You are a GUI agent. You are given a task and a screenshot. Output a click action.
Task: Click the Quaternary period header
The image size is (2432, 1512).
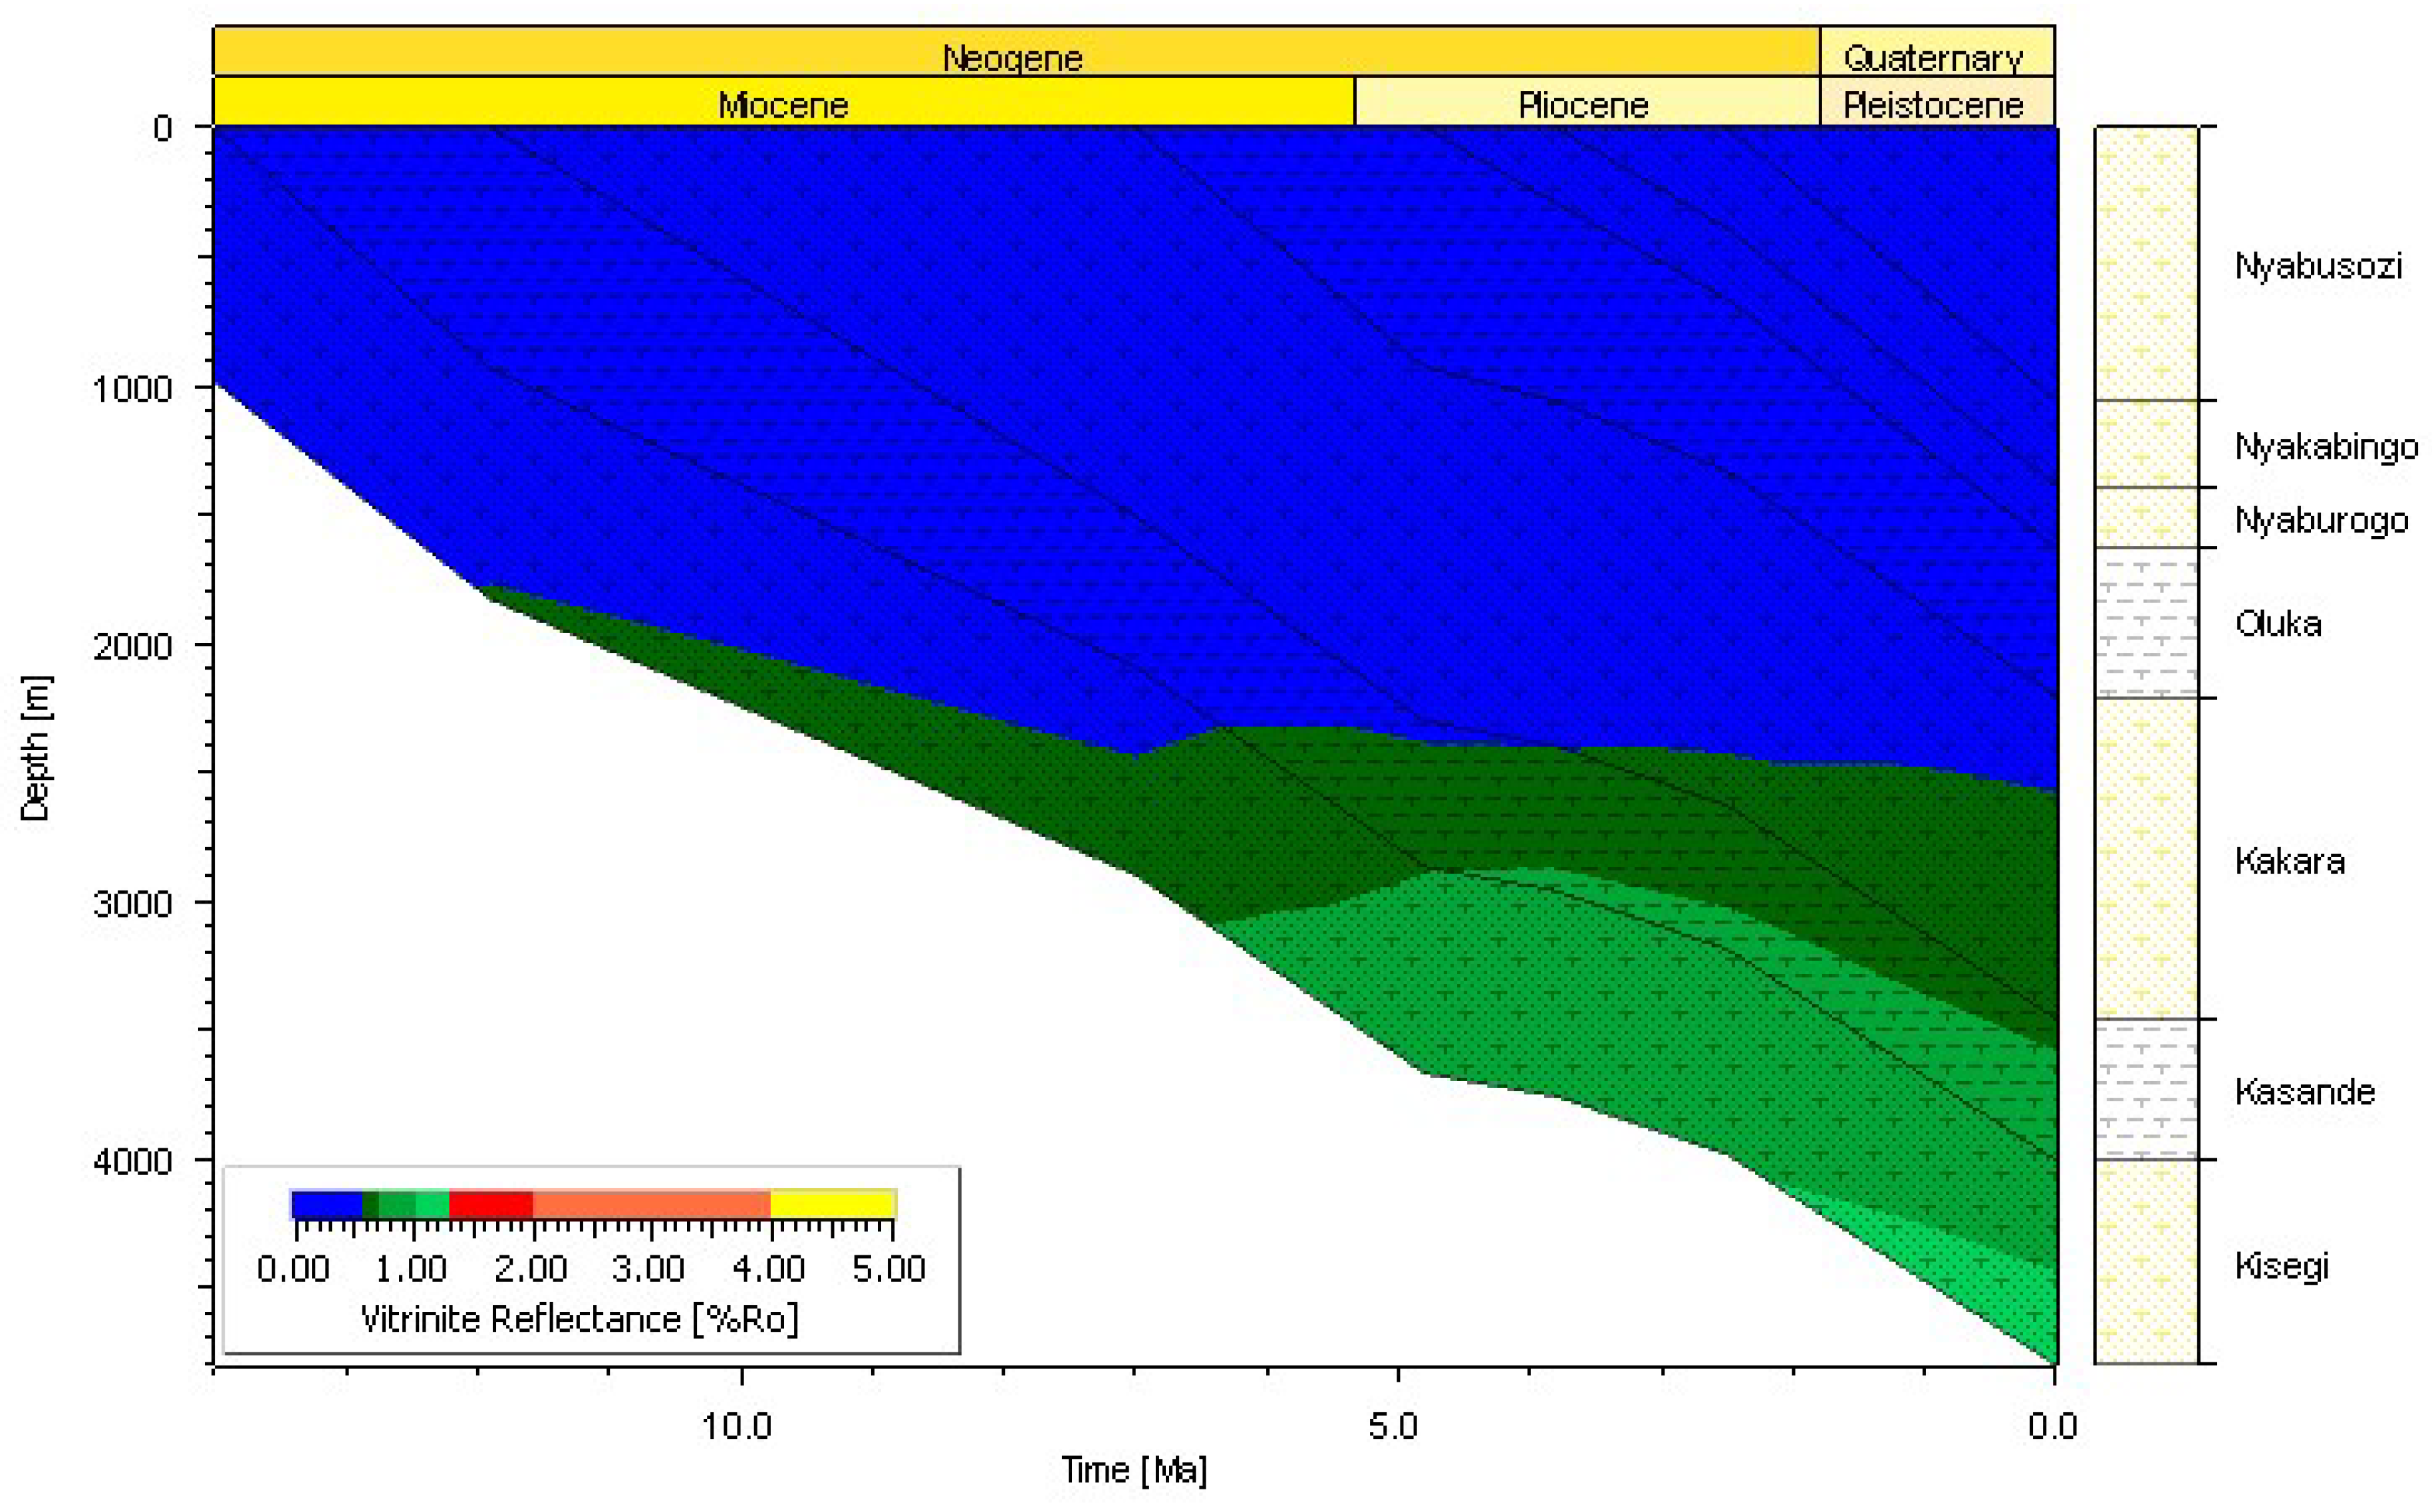(x=1933, y=57)
